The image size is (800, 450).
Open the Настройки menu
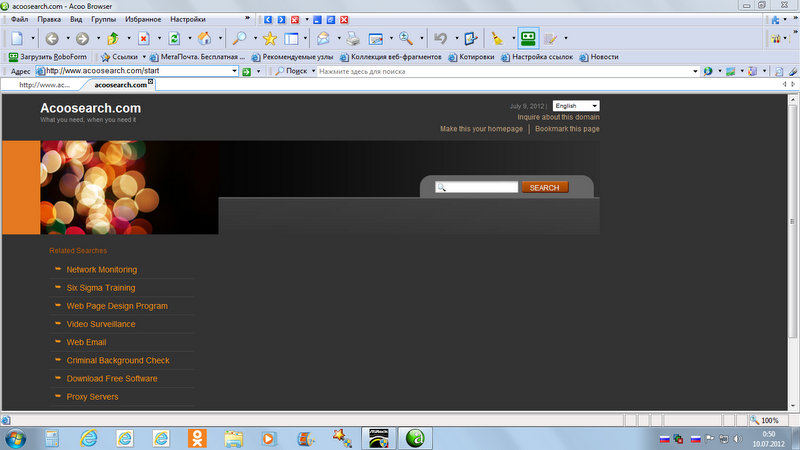point(188,19)
